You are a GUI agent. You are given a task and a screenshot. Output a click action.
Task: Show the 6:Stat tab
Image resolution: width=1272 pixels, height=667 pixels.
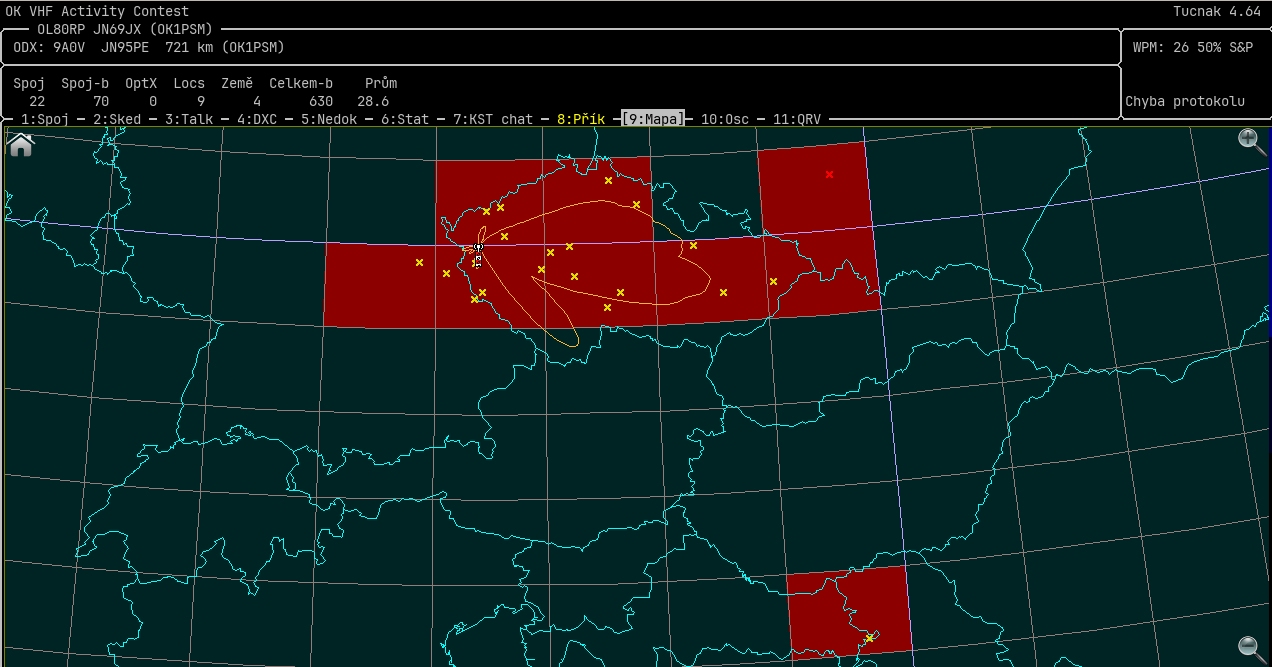[x=405, y=119]
